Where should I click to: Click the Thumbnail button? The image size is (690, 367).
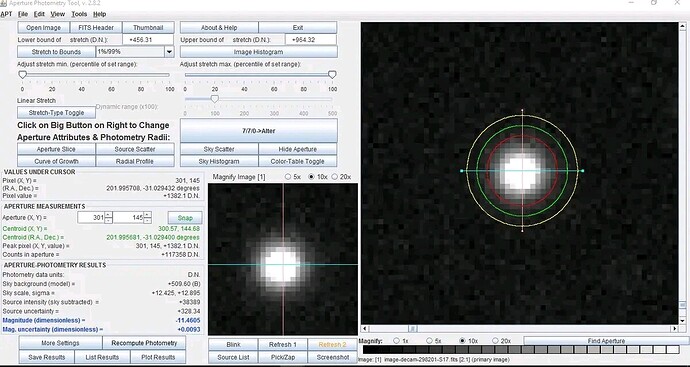click(x=148, y=27)
